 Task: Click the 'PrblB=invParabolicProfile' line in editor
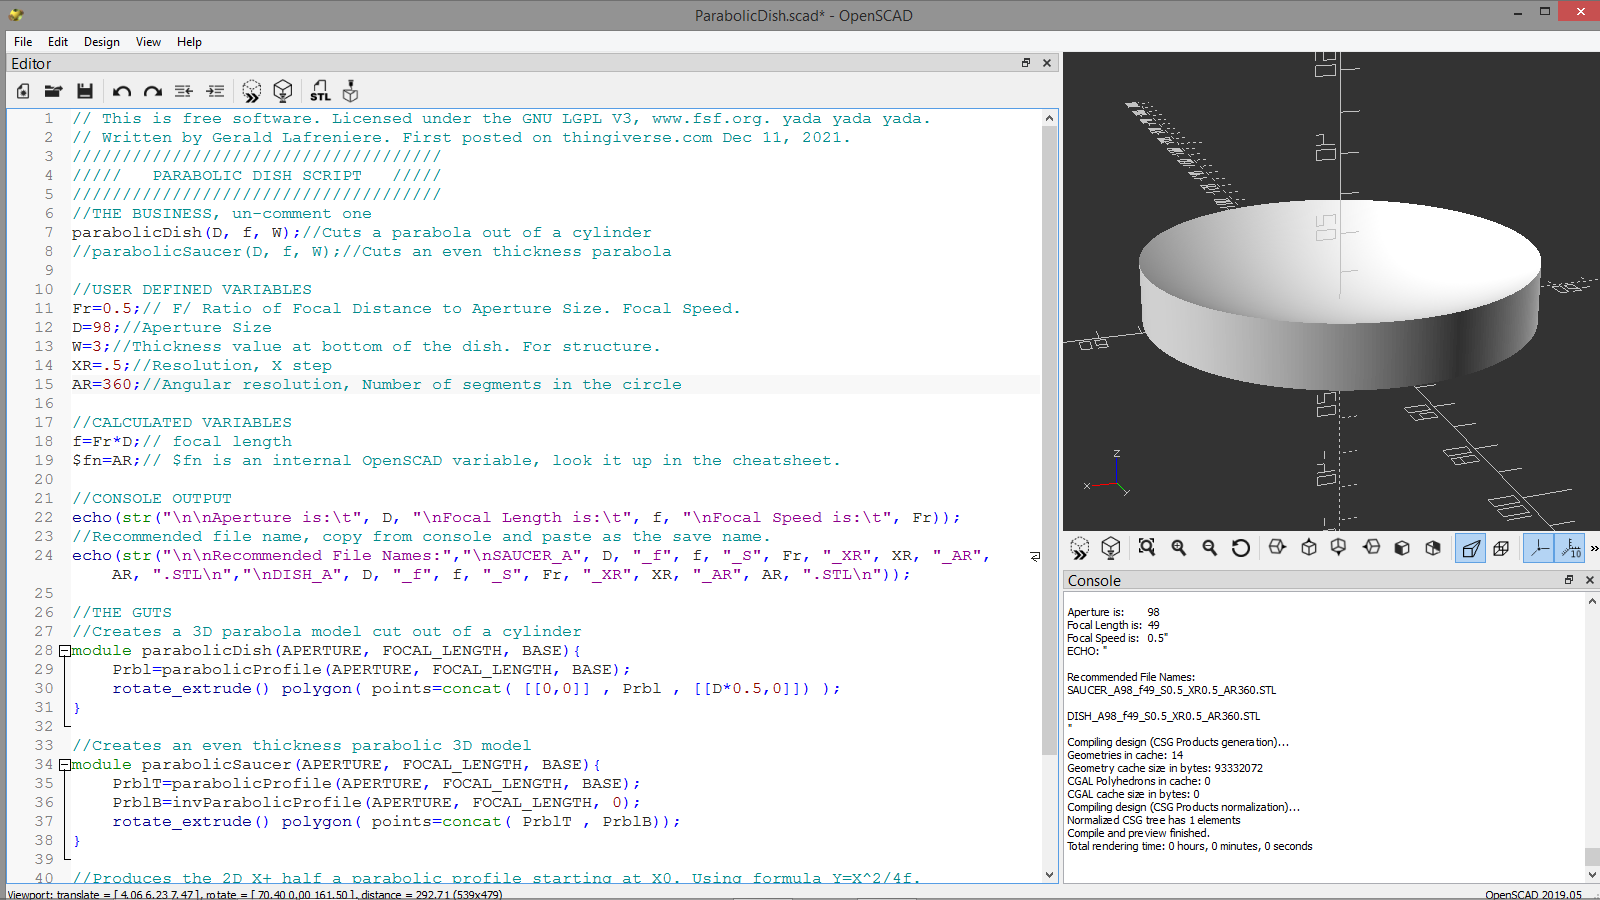click(x=376, y=803)
